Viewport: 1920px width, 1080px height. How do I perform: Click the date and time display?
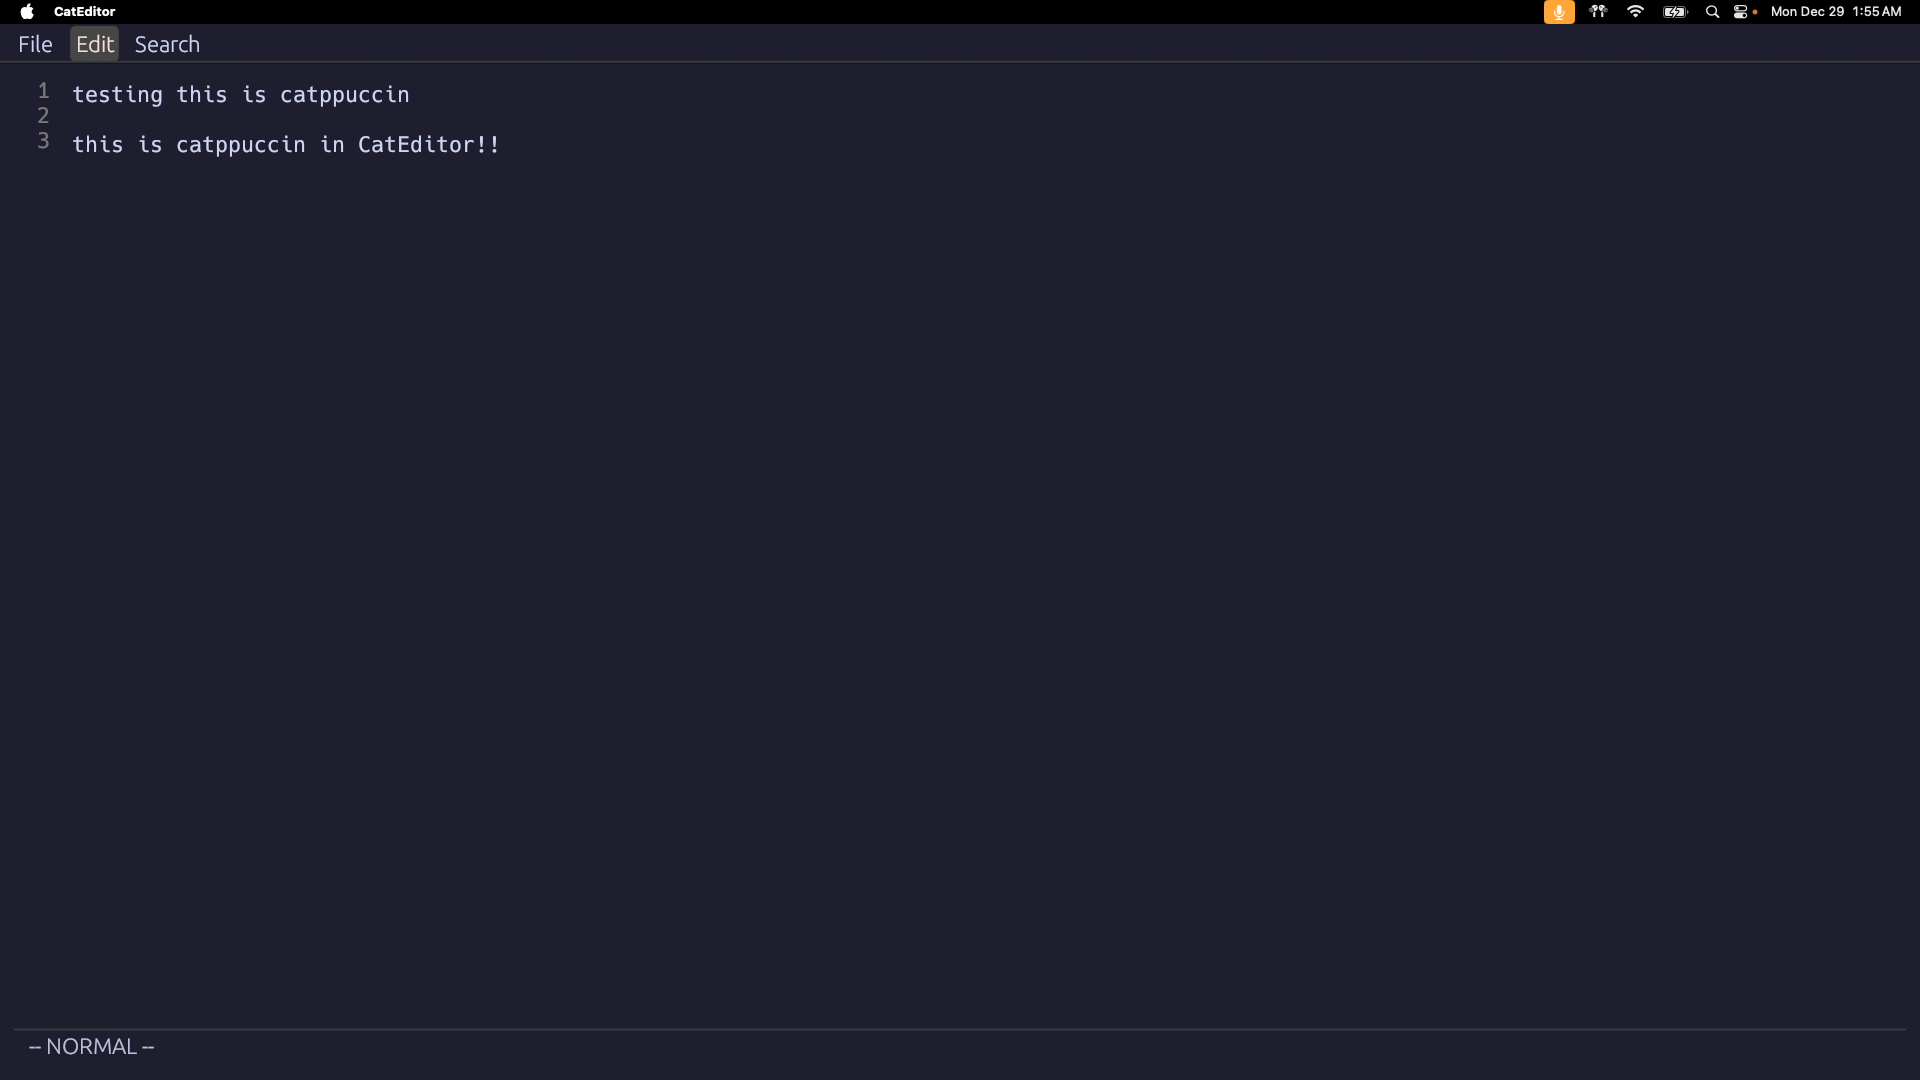pos(1835,12)
